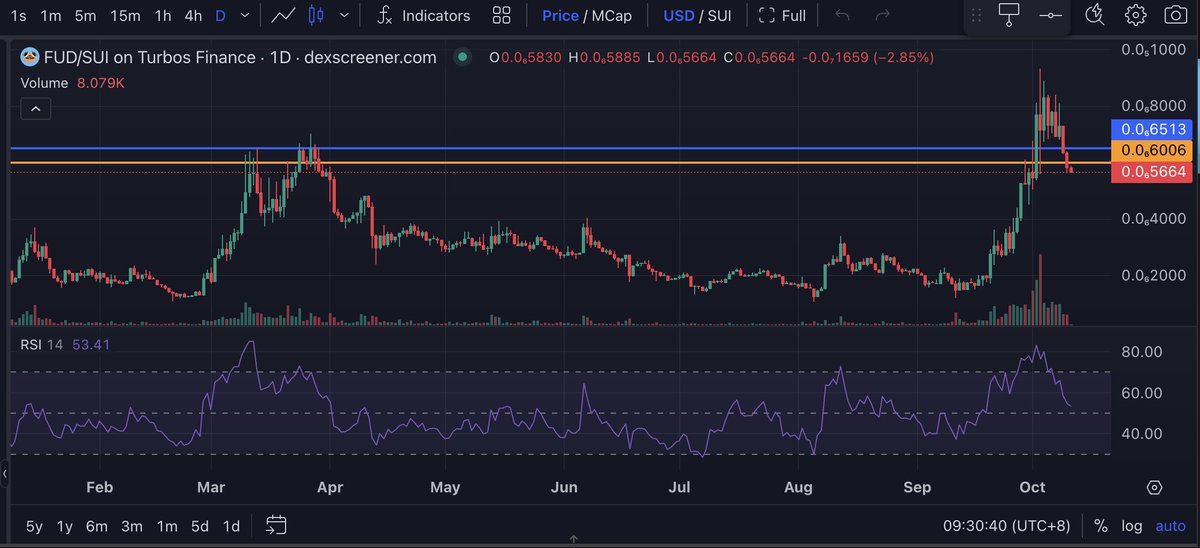Set range to 5d

[x=200, y=525]
